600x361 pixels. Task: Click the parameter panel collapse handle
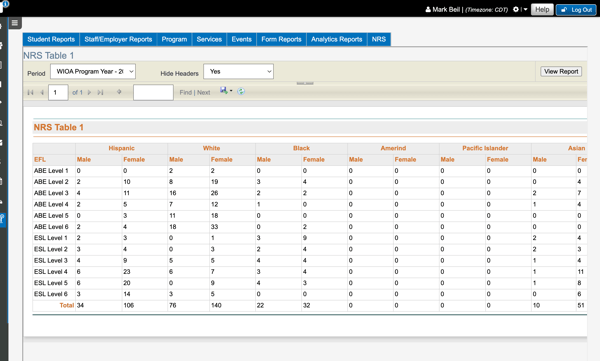(305, 83)
